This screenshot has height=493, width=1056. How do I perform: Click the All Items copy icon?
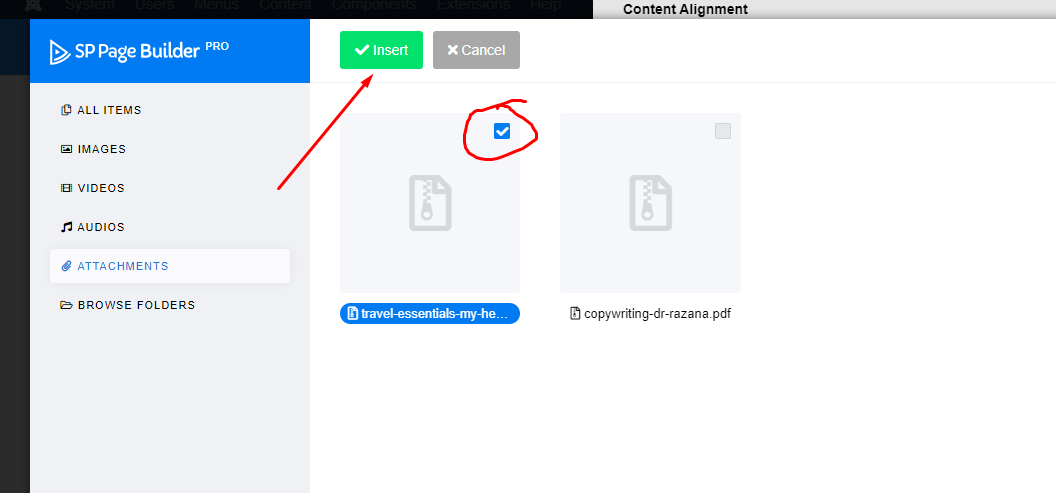pos(66,110)
